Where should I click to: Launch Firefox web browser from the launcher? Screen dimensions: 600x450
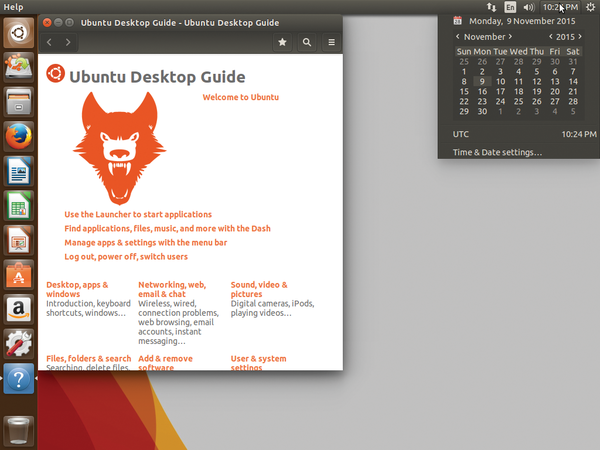coord(18,136)
